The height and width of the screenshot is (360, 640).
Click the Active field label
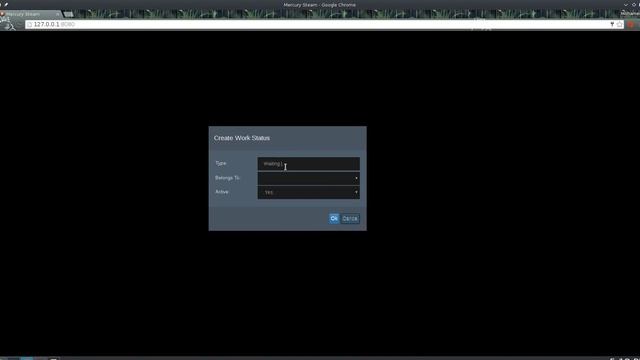click(x=222, y=192)
